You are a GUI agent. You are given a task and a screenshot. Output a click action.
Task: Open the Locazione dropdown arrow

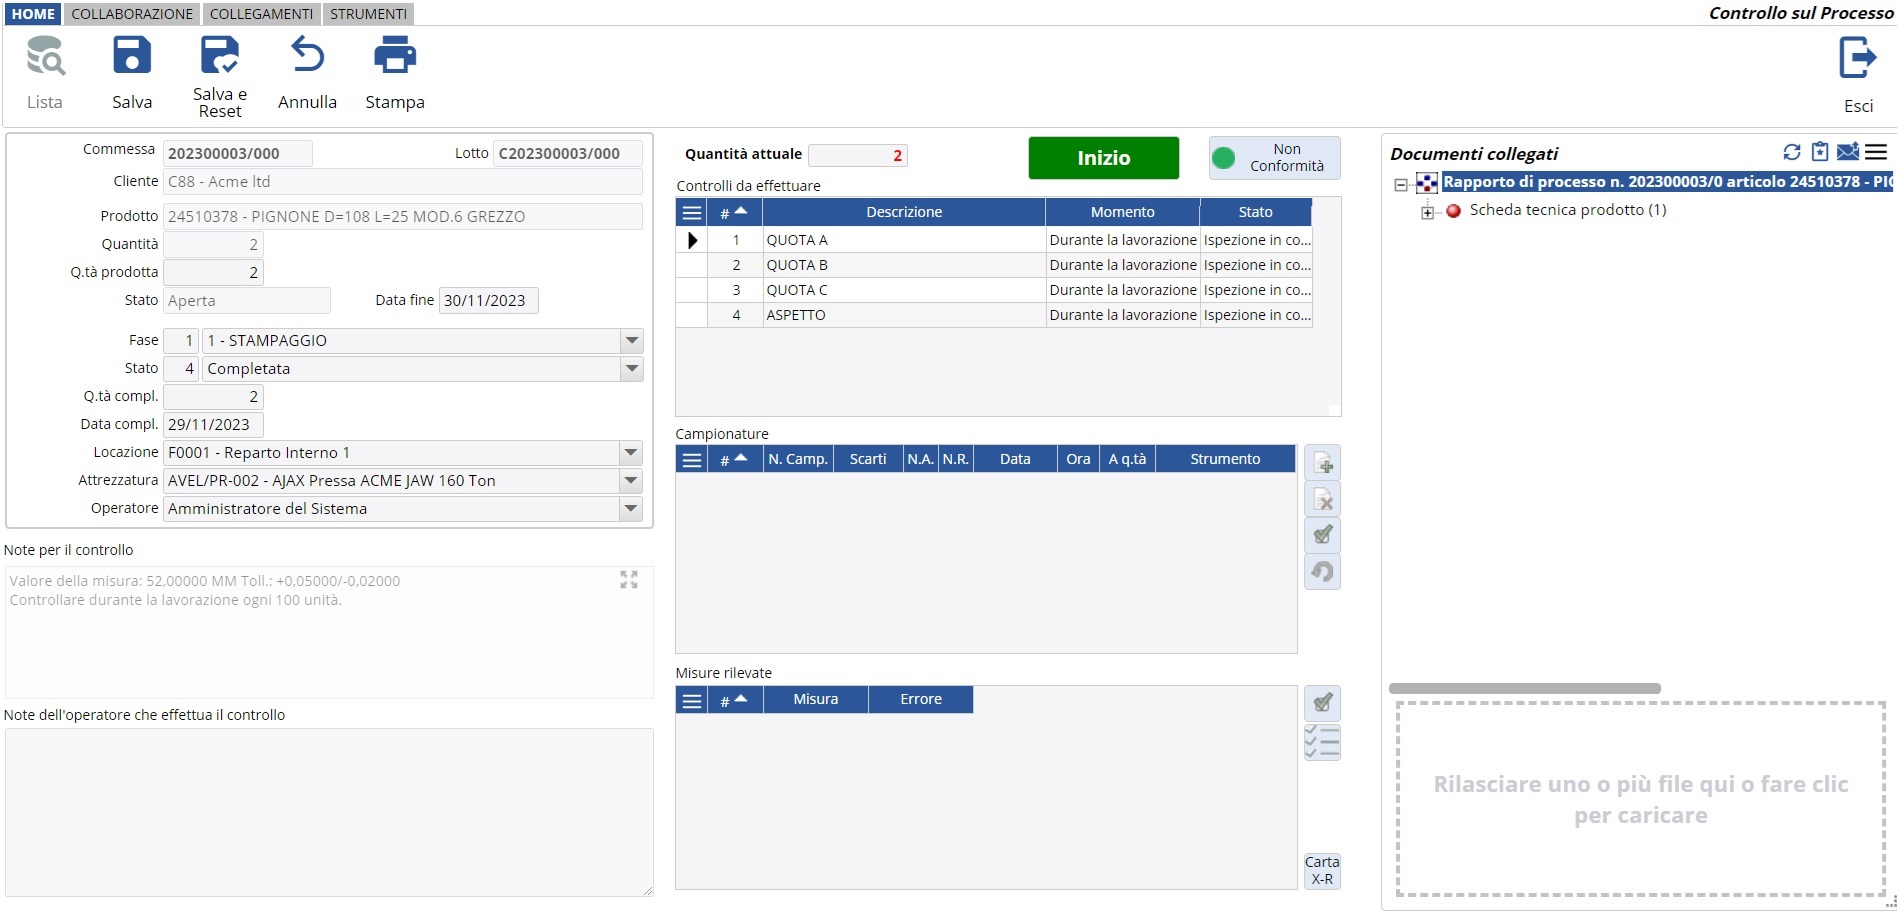[x=631, y=453]
